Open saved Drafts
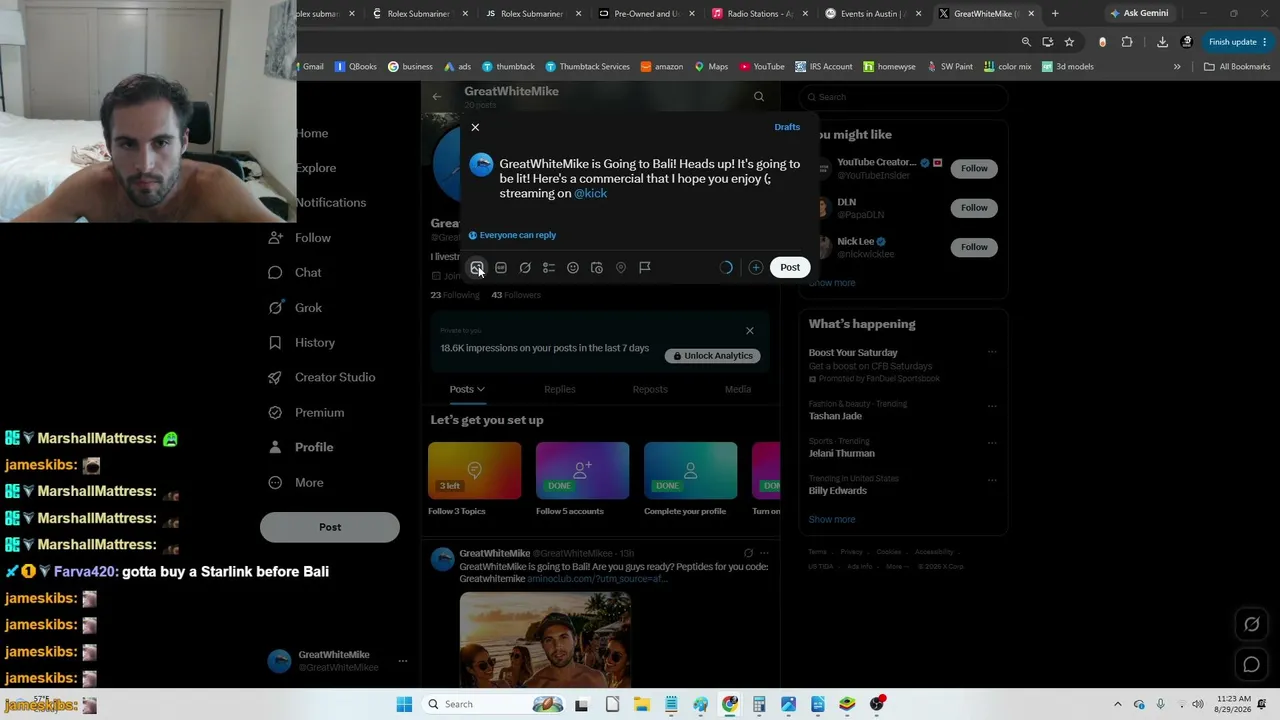Screen dimensions: 1280x720 [x=787, y=127]
